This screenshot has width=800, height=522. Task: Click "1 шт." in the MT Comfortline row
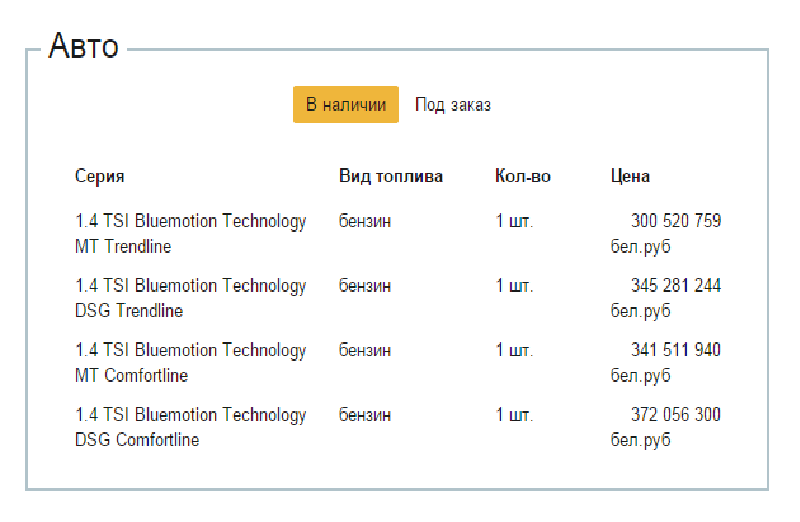tap(514, 350)
